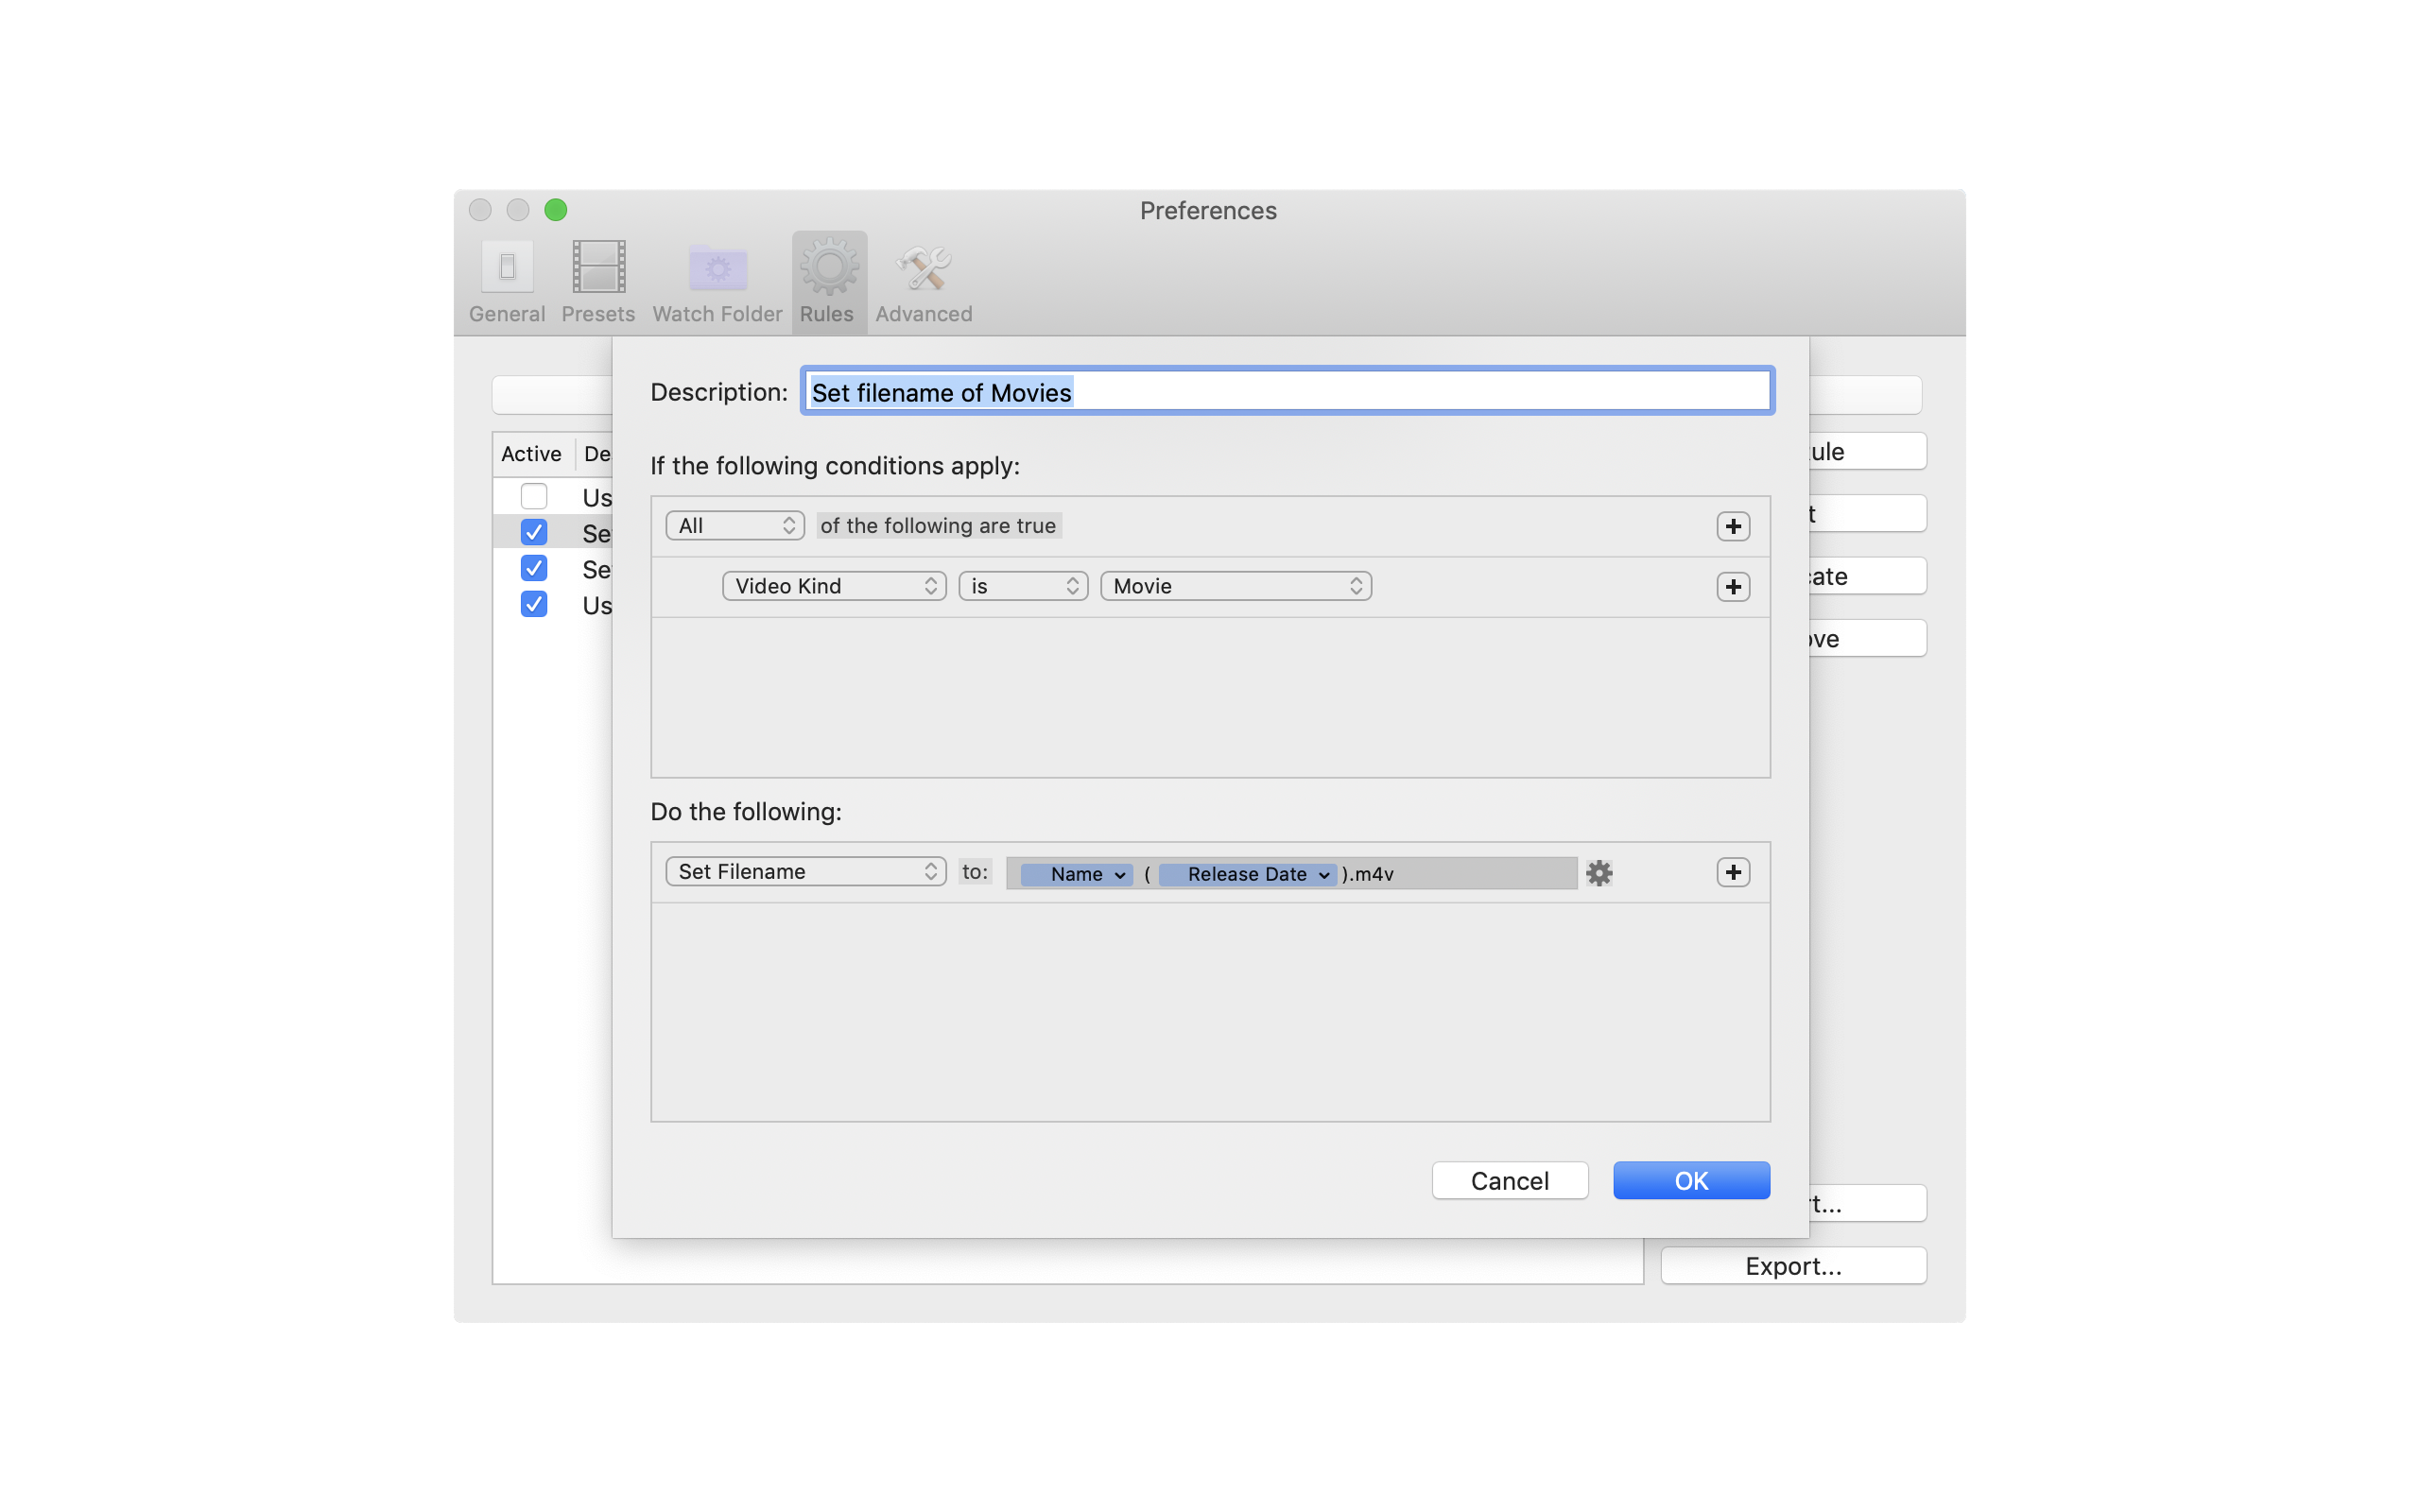Open the Set Filename action dropdown
Image resolution: width=2420 pixels, height=1512 pixels.
pyautogui.click(x=805, y=872)
